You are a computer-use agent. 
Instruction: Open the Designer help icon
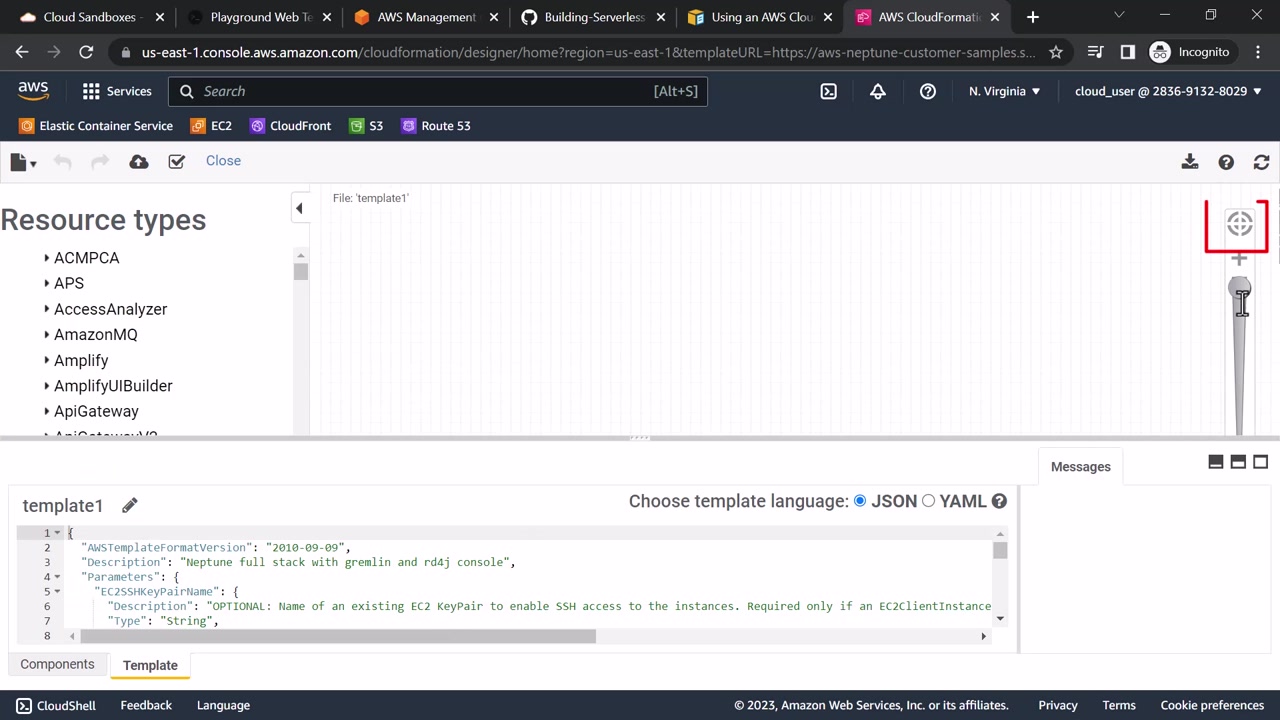pyautogui.click(x=1226, y=161)
